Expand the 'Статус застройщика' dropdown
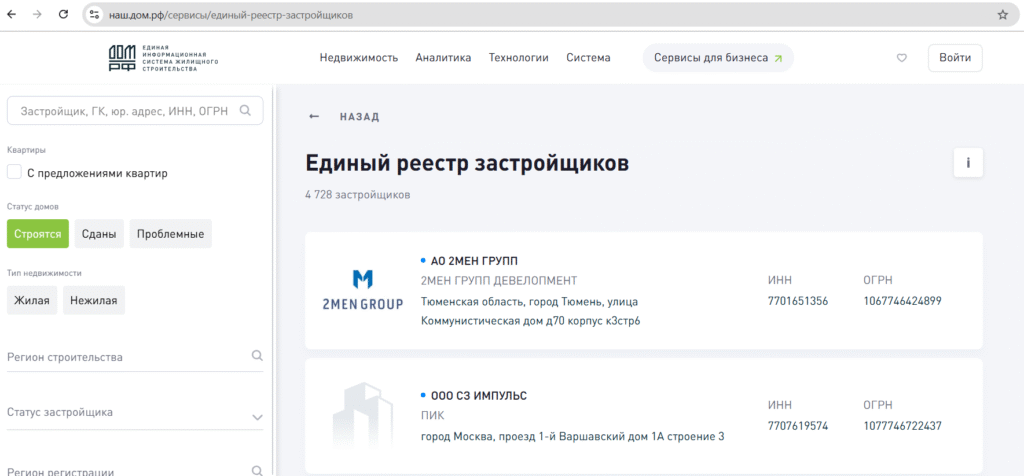Screen dimensions: 1024x476 [x=257, y=416]
